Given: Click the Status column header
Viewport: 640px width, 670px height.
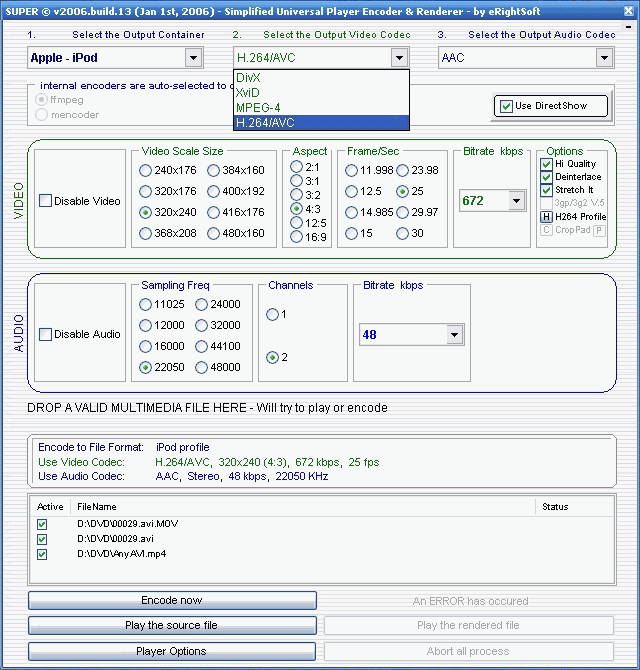Looking at the screenshot, I should 574,507.
